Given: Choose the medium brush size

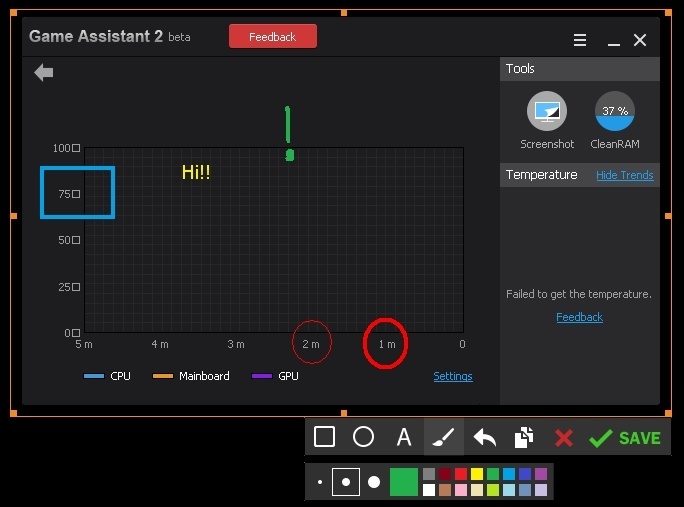Looking at the screenshot, I should click(346, 482).
